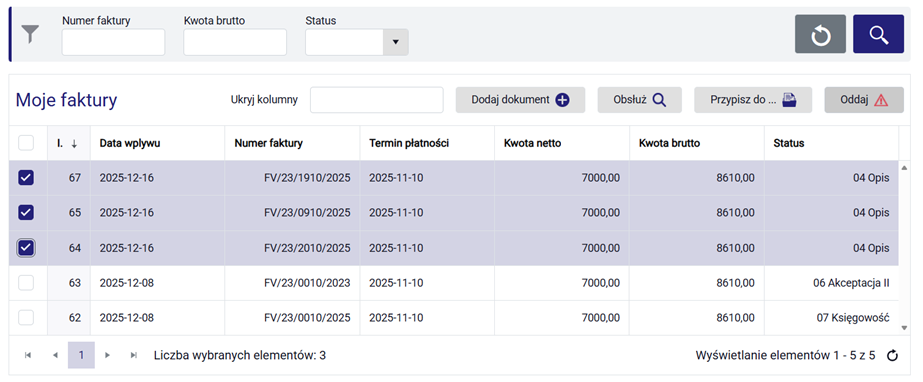Click 04 Opis status in row 67

pyautogui.click(x=831, y=178)
